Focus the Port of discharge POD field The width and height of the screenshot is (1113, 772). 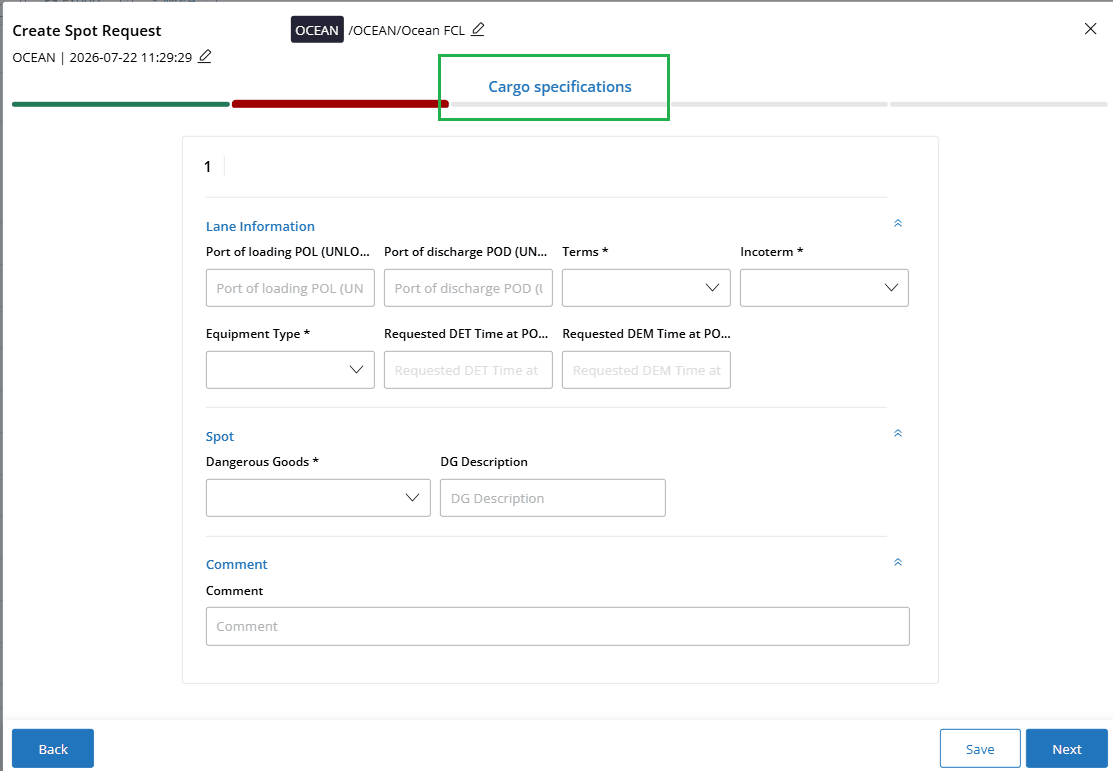(x=468, y=287)
